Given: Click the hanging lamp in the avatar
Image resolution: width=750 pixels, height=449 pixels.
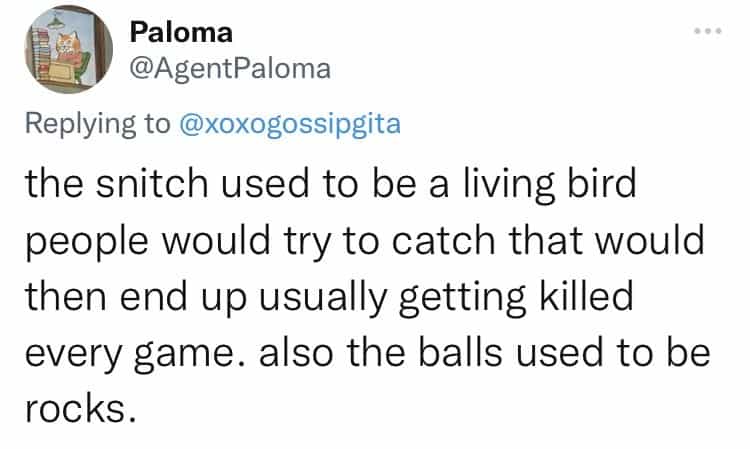Looking at the screenshot, I should [53, 22].
